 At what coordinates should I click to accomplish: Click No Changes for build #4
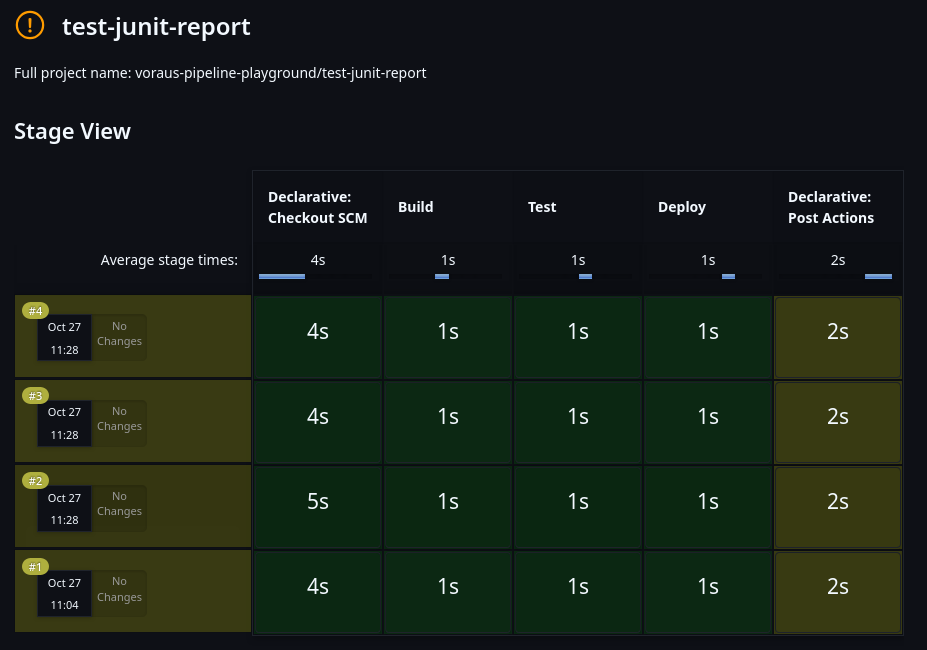pyautogui.click(x=120, y=334)
